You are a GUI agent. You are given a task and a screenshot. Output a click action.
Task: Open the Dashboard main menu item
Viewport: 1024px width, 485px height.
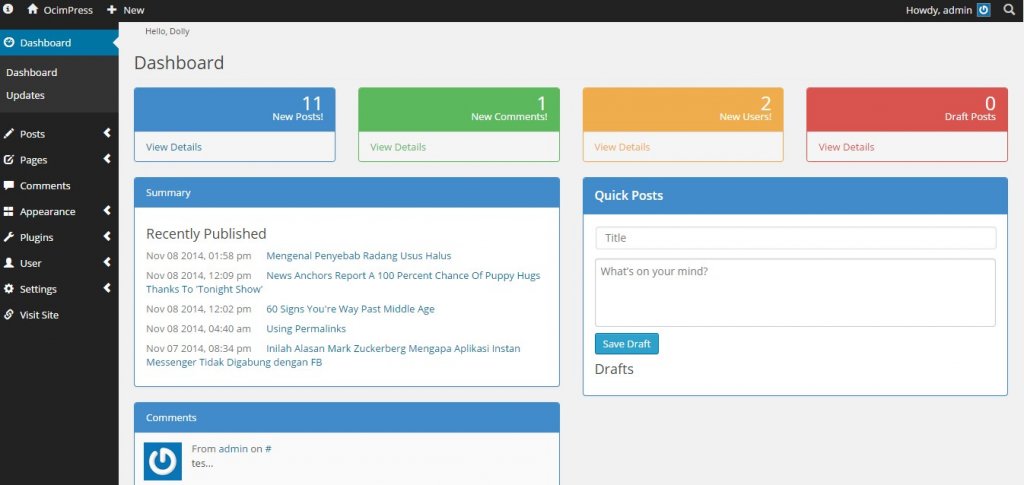59,42
